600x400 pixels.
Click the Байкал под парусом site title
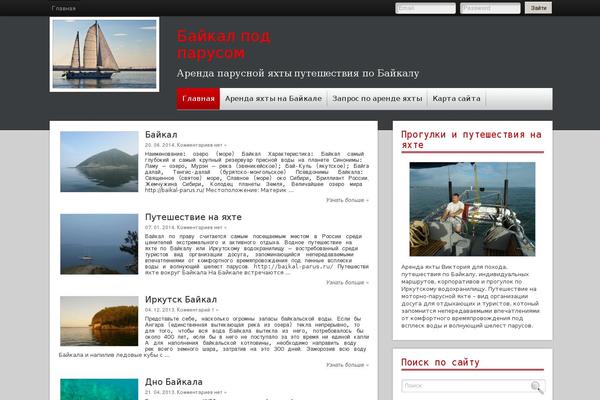click(x=223, y=44)
